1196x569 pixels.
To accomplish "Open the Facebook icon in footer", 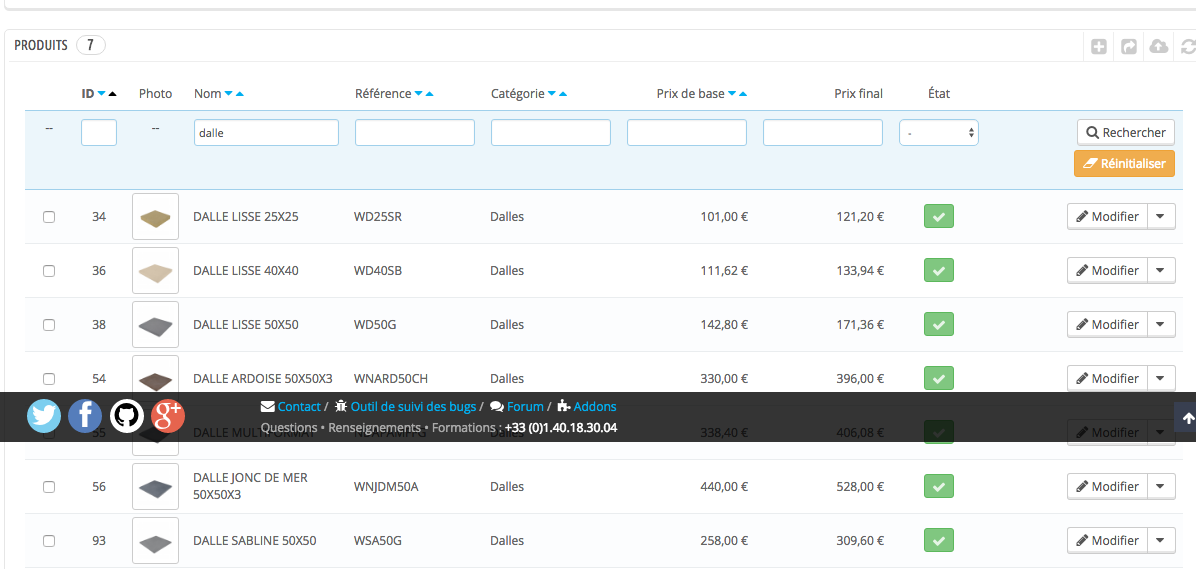I will 85,416.
